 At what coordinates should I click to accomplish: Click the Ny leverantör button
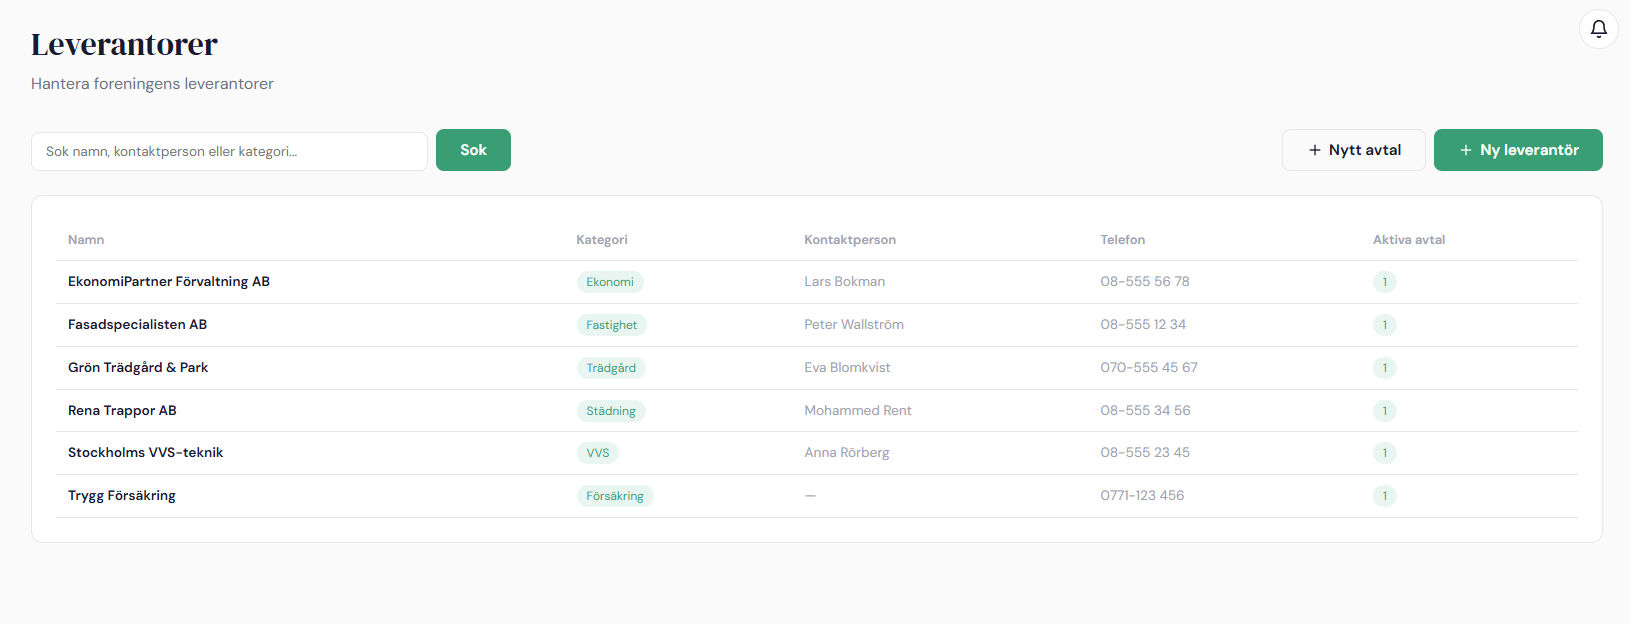[1517, 150]
